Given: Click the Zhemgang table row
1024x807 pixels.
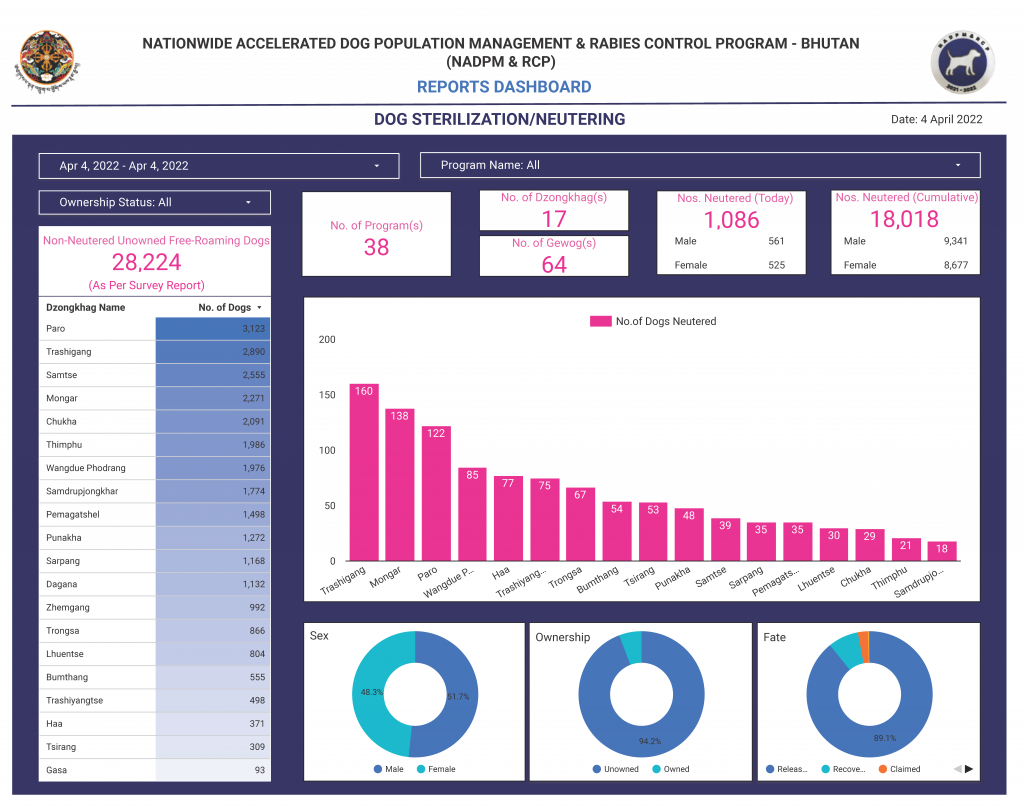Looking at the screenshot, I should click(x=155, y=607).
